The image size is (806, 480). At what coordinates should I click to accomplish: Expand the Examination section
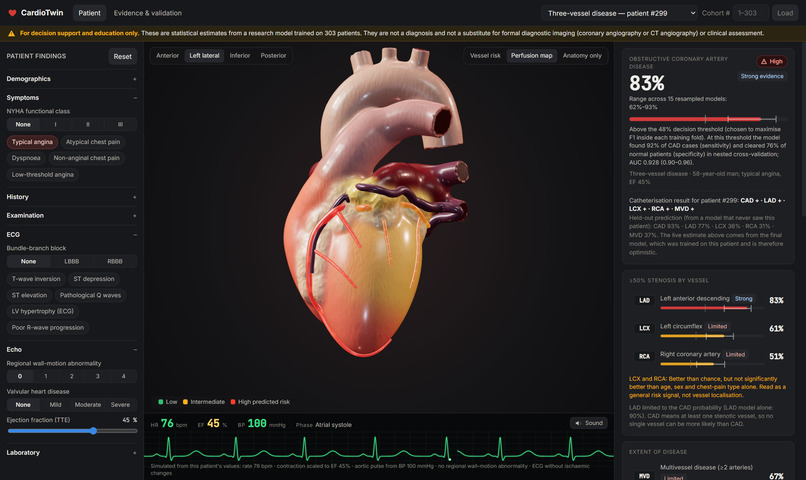[x=71, y=215]
